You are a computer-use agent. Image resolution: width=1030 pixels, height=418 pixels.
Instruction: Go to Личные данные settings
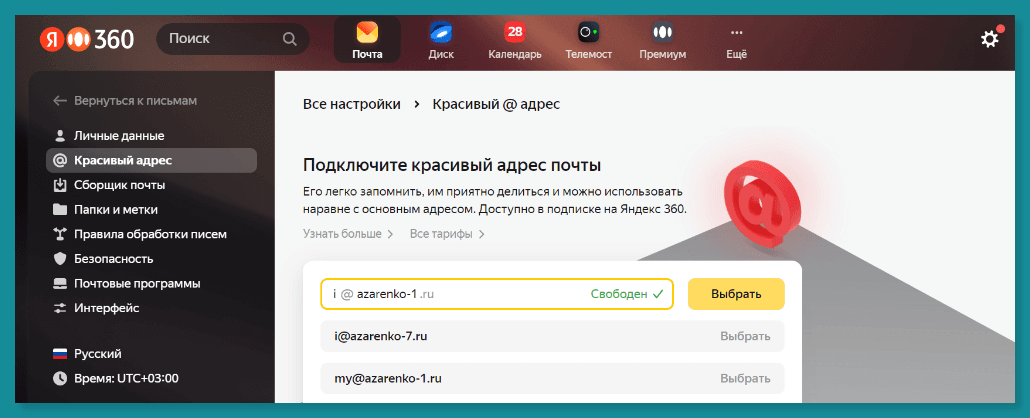(108, 136)
